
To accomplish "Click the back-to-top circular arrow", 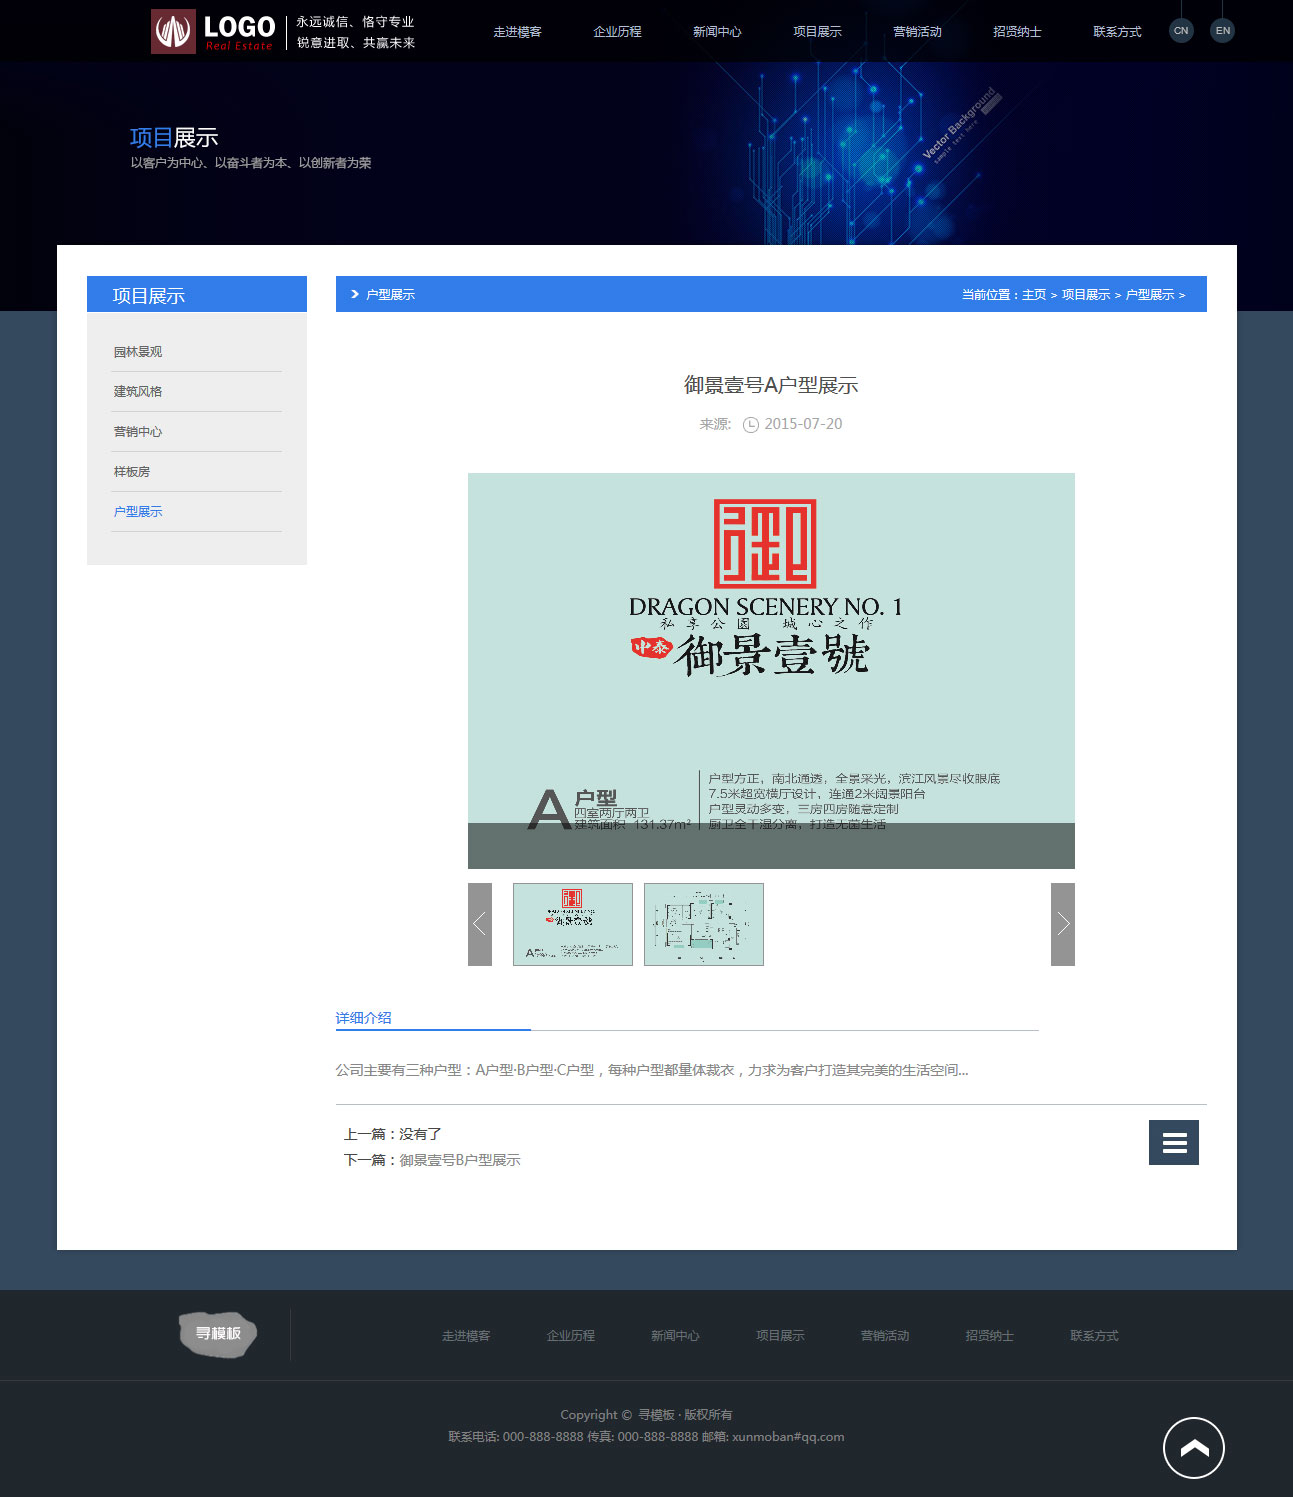I will [1193, 1447].
